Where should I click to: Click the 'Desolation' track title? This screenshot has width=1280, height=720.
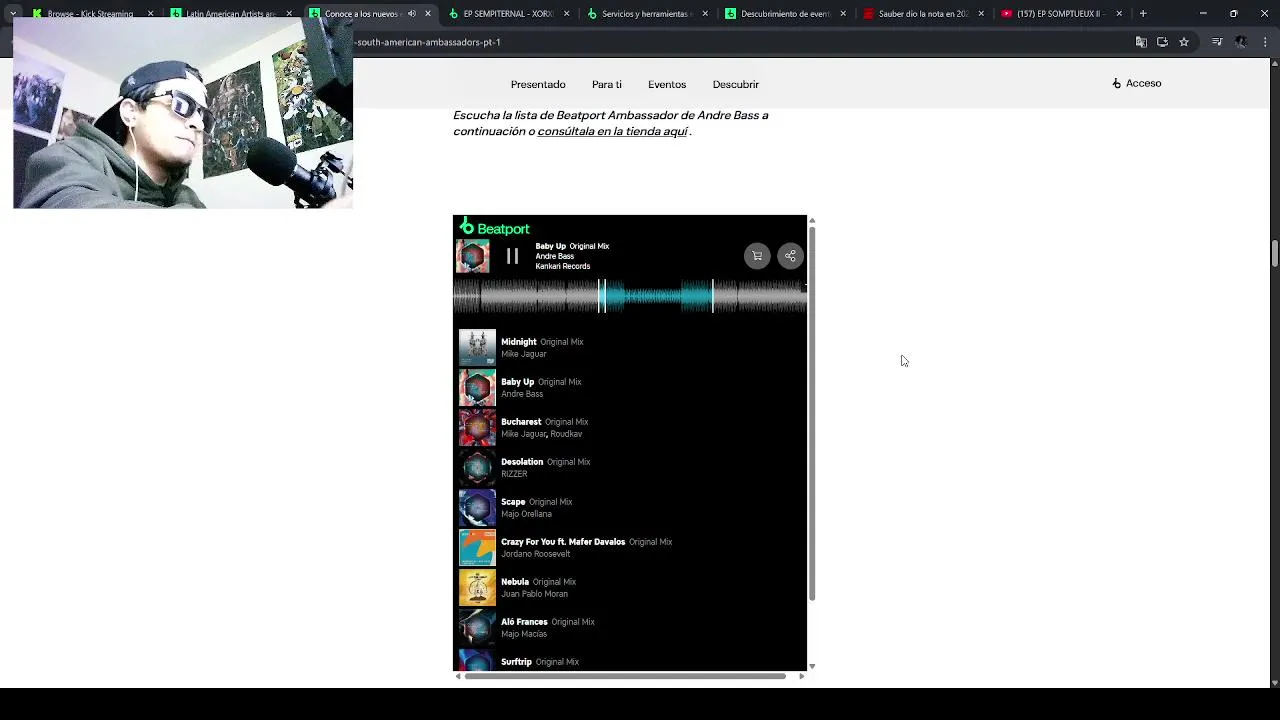(522, 462)
